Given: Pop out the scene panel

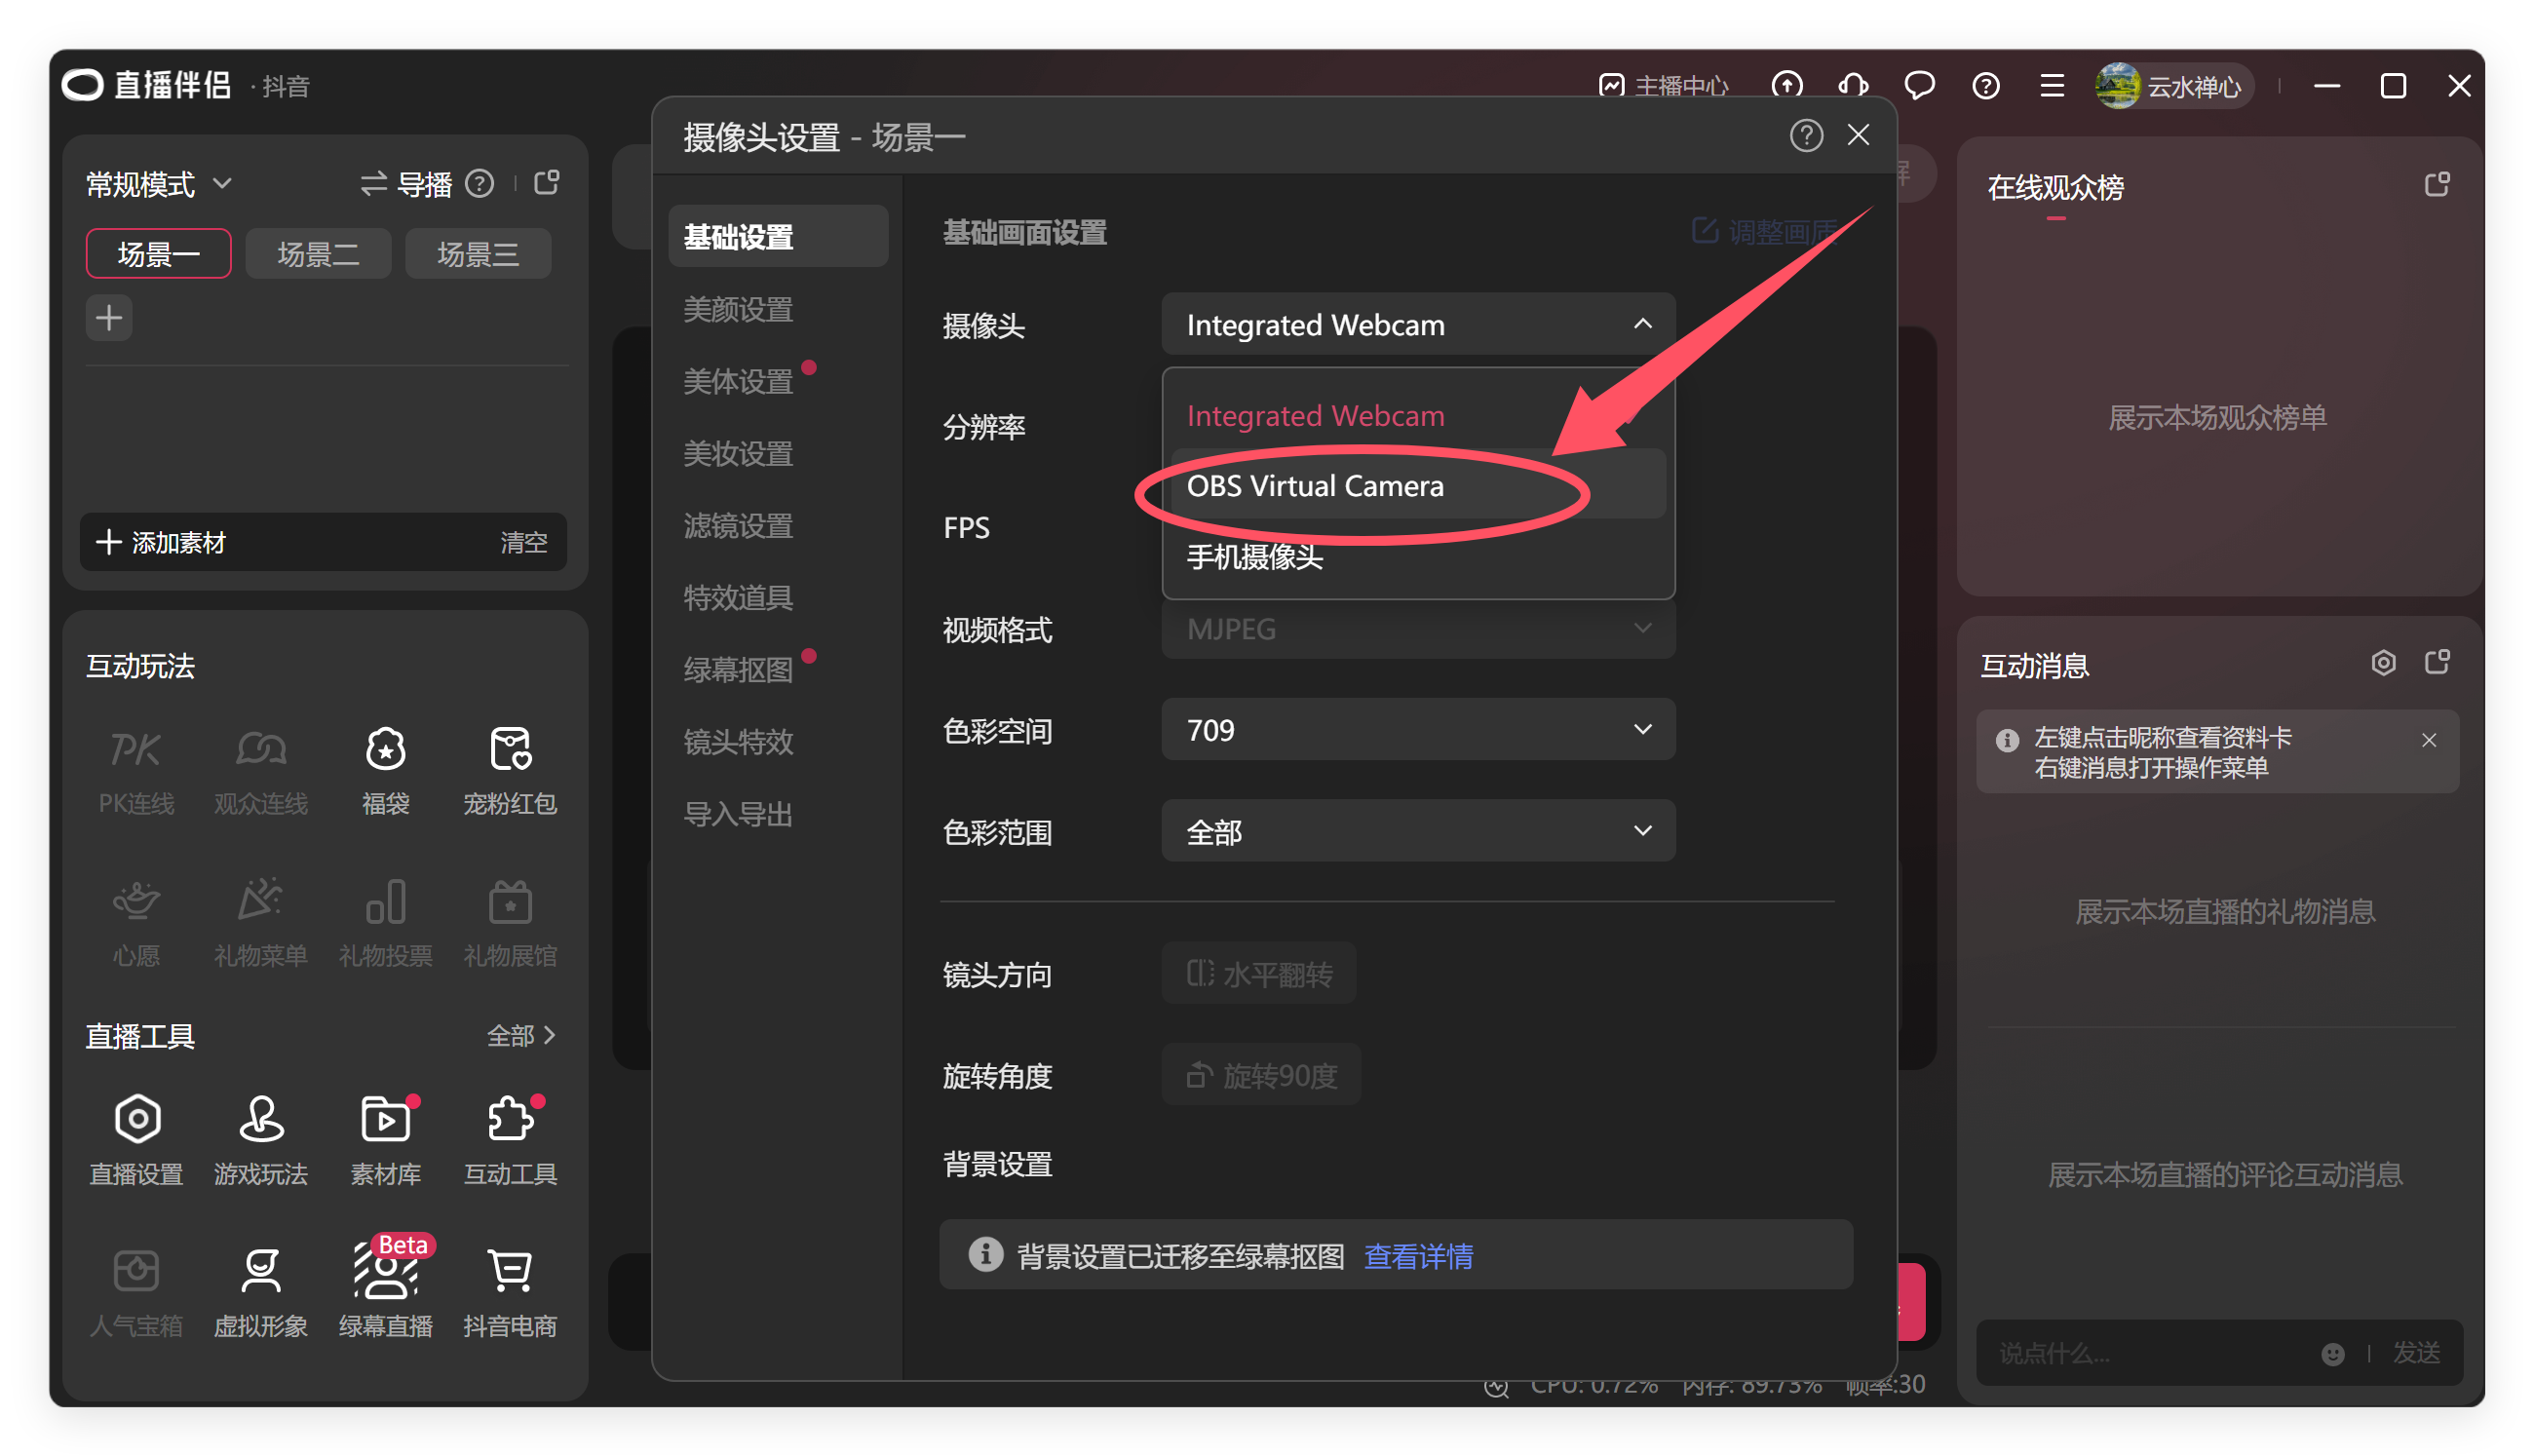Looking at the screenshot, I should coord(546,183).
